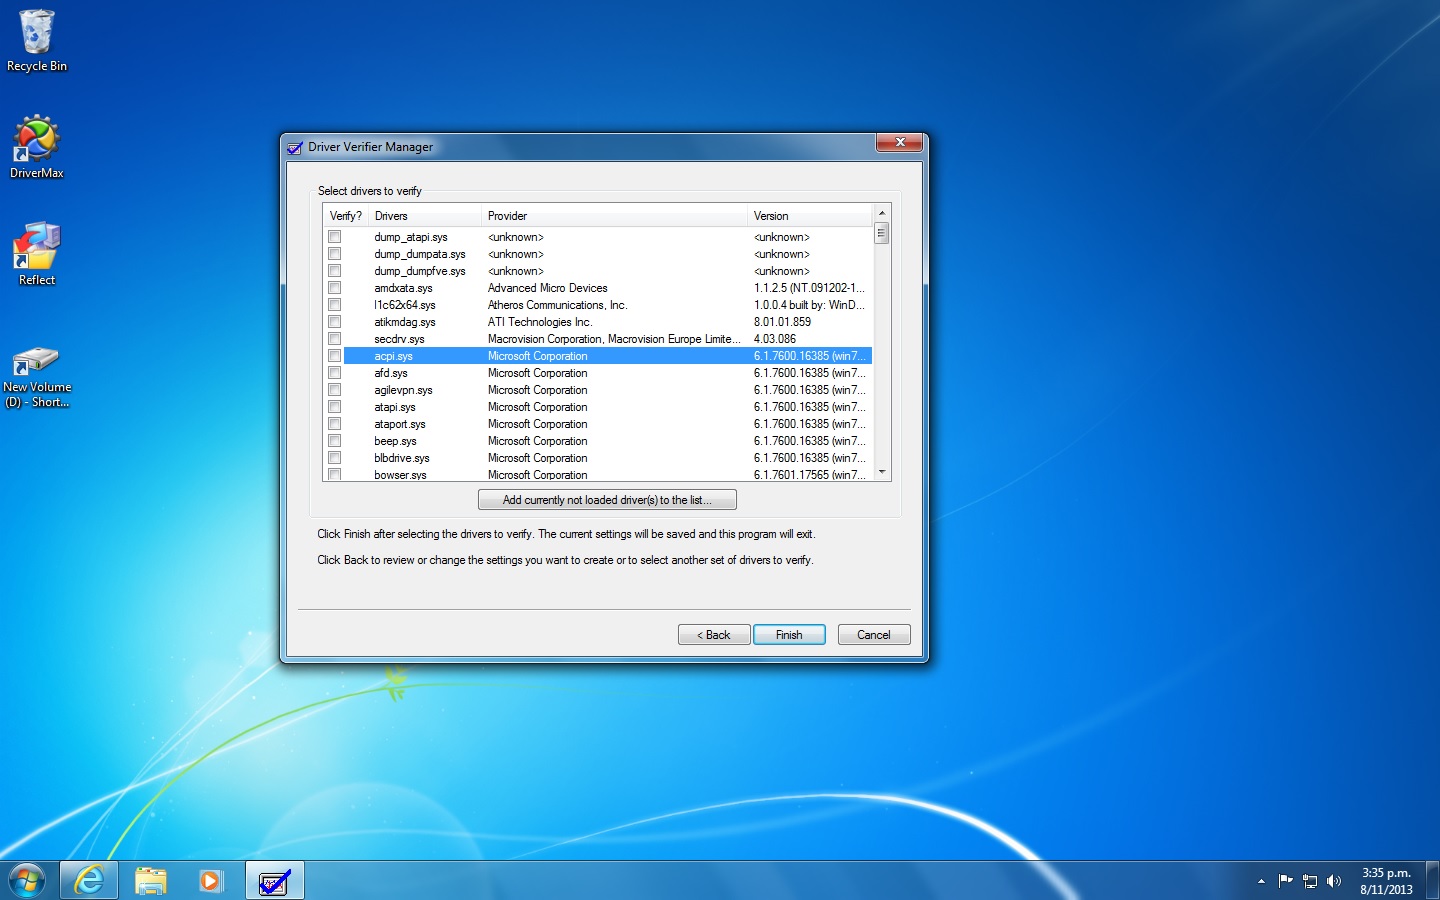The width and height of the screenshot is (1440, 900).
Task: Click version 8.01.01.859 cell
Action: (x=782, y=322)
